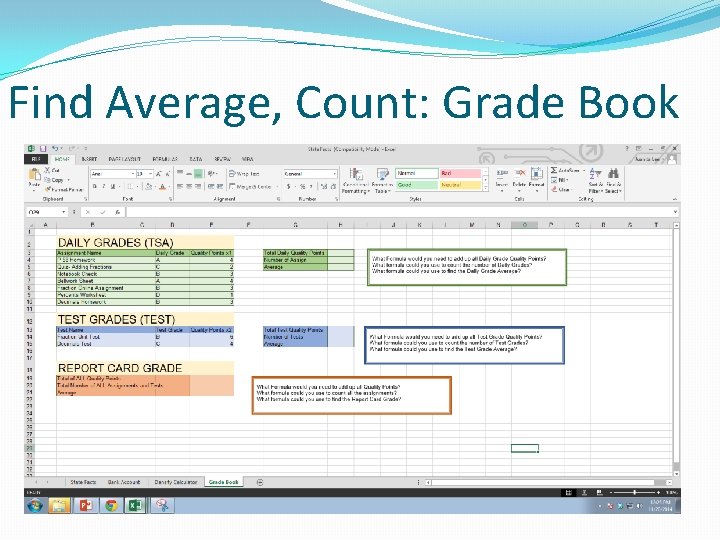The width and height of the screenshot is (720, 540).
Task: Click the Save icon in Quick Access toolbar
Action: point(43,149)
